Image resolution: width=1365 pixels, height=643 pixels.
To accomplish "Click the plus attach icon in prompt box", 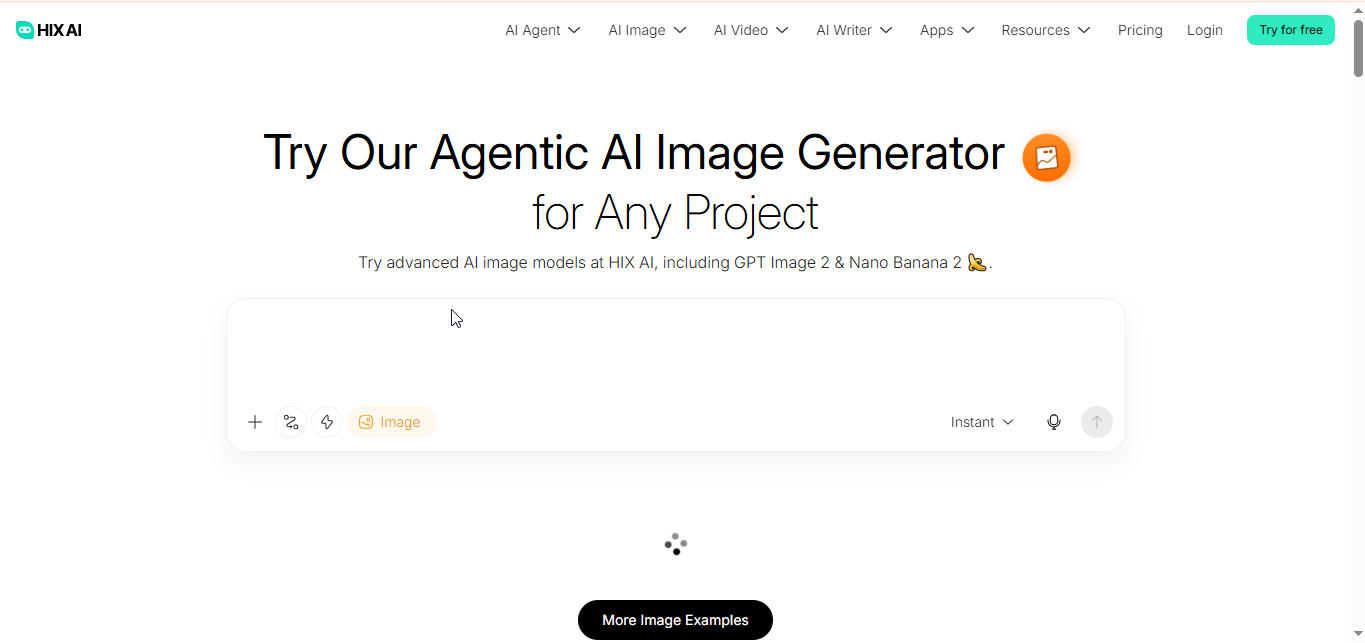I will pos(255,422).
